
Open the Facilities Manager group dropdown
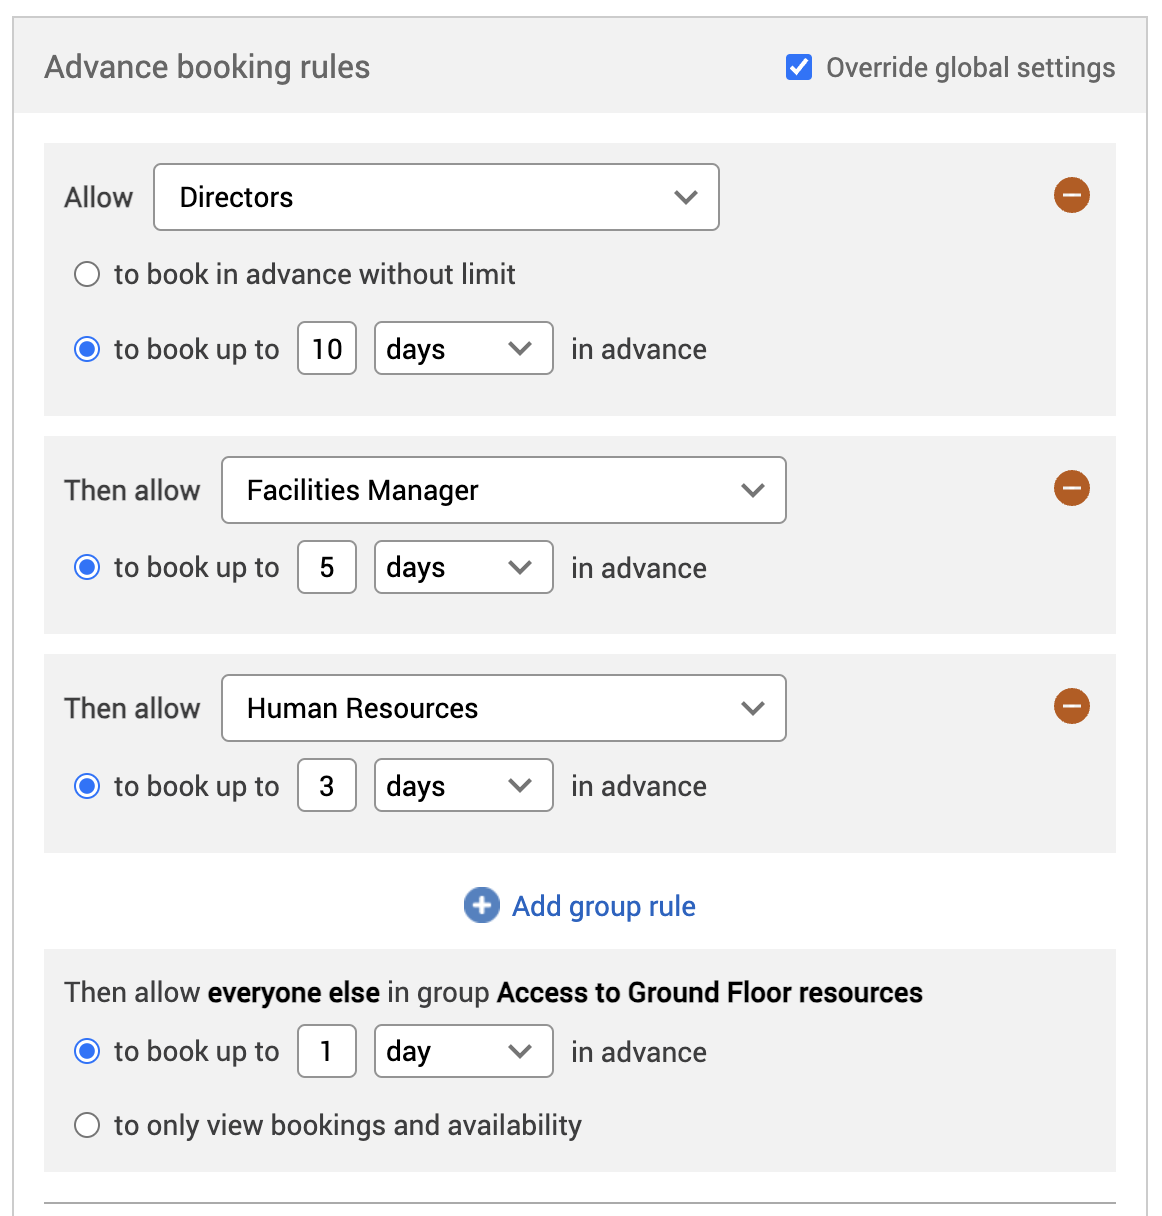click(x=503, y=490)
